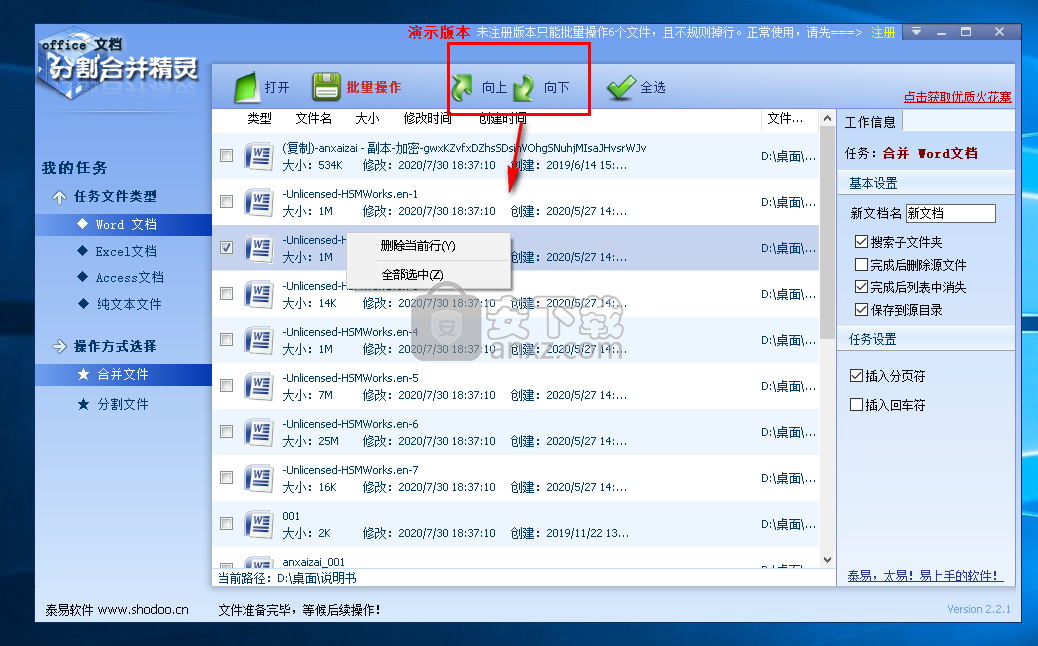Viewport: 1038px width, 646px height.
Task: Click the green Open (打开) folder icon
Action: pyautogui.click(x=247, y=87)
